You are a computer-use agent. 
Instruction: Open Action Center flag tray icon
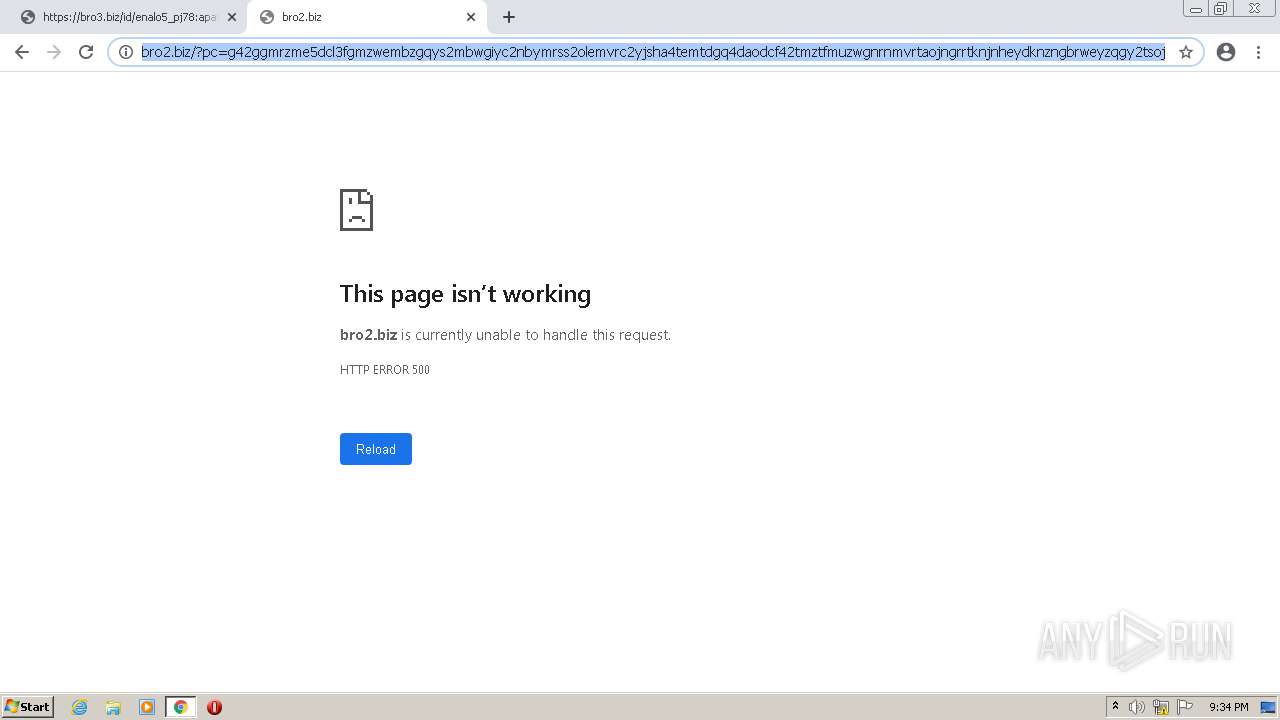[x=1185, y=707]
